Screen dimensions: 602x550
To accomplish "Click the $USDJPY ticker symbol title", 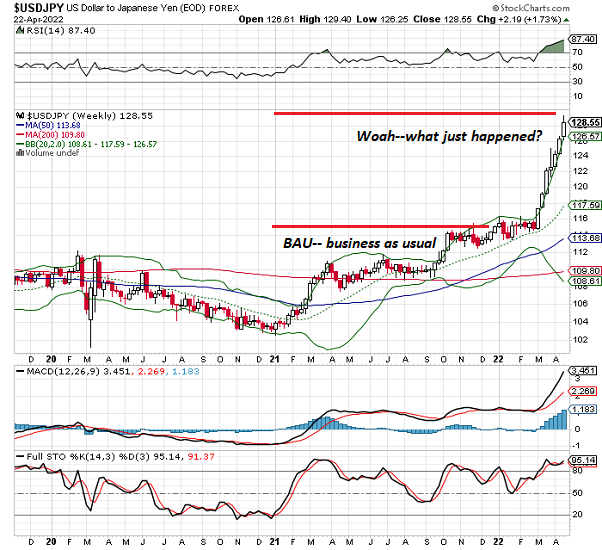I will click(x=30, y=7).
